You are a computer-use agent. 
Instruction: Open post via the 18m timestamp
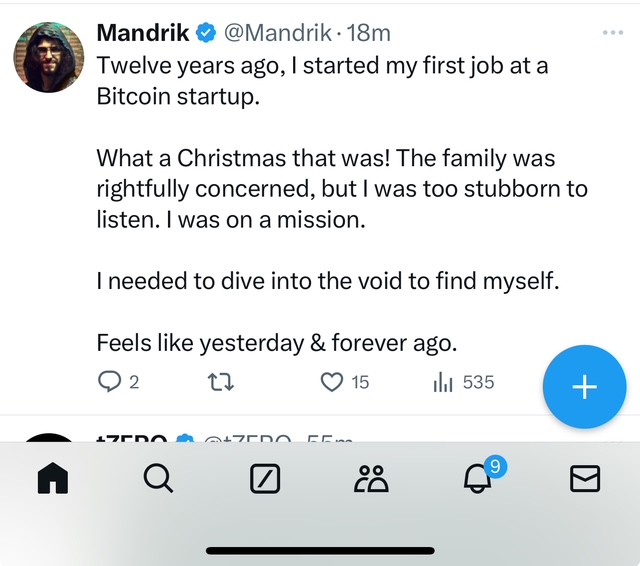pyautogui.click(x=368, y=33)
